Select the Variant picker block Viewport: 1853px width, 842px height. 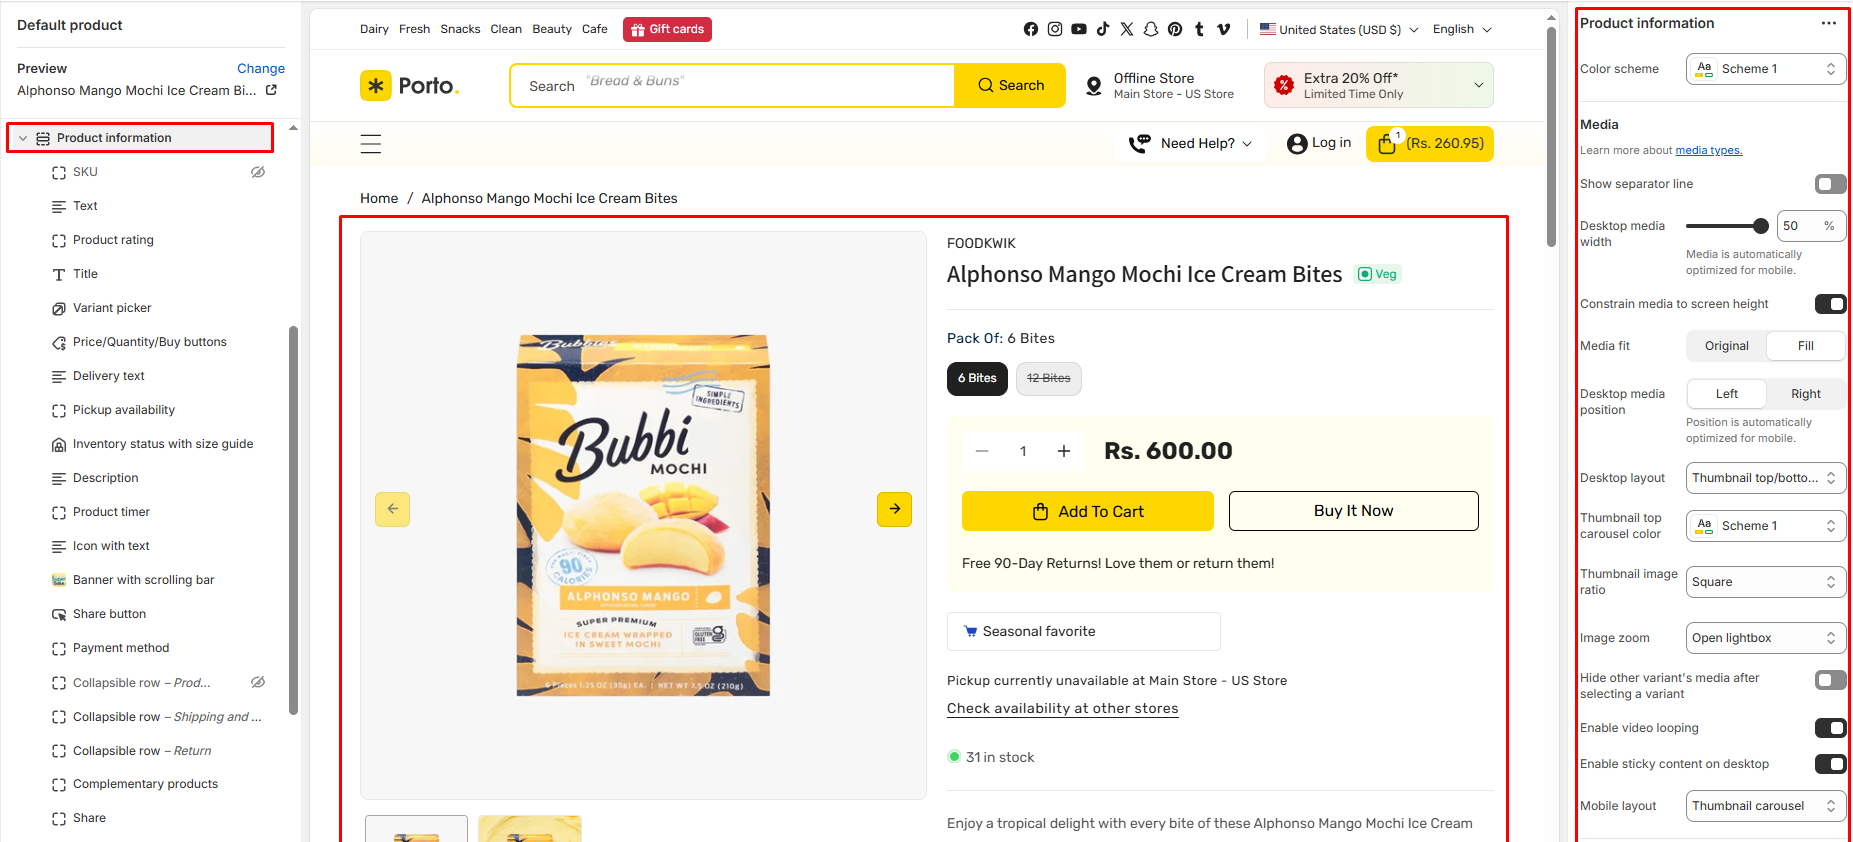(112, 308)
